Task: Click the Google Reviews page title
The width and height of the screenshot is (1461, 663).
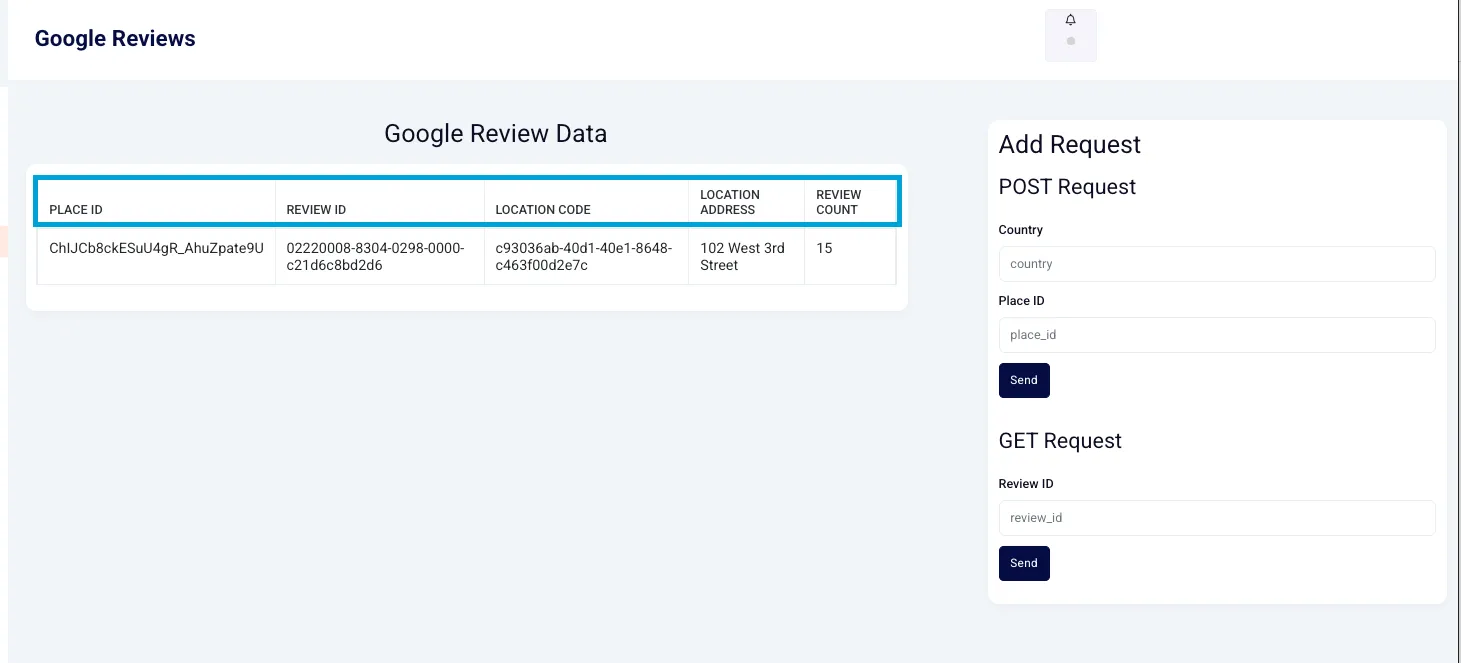Action: 115,39
